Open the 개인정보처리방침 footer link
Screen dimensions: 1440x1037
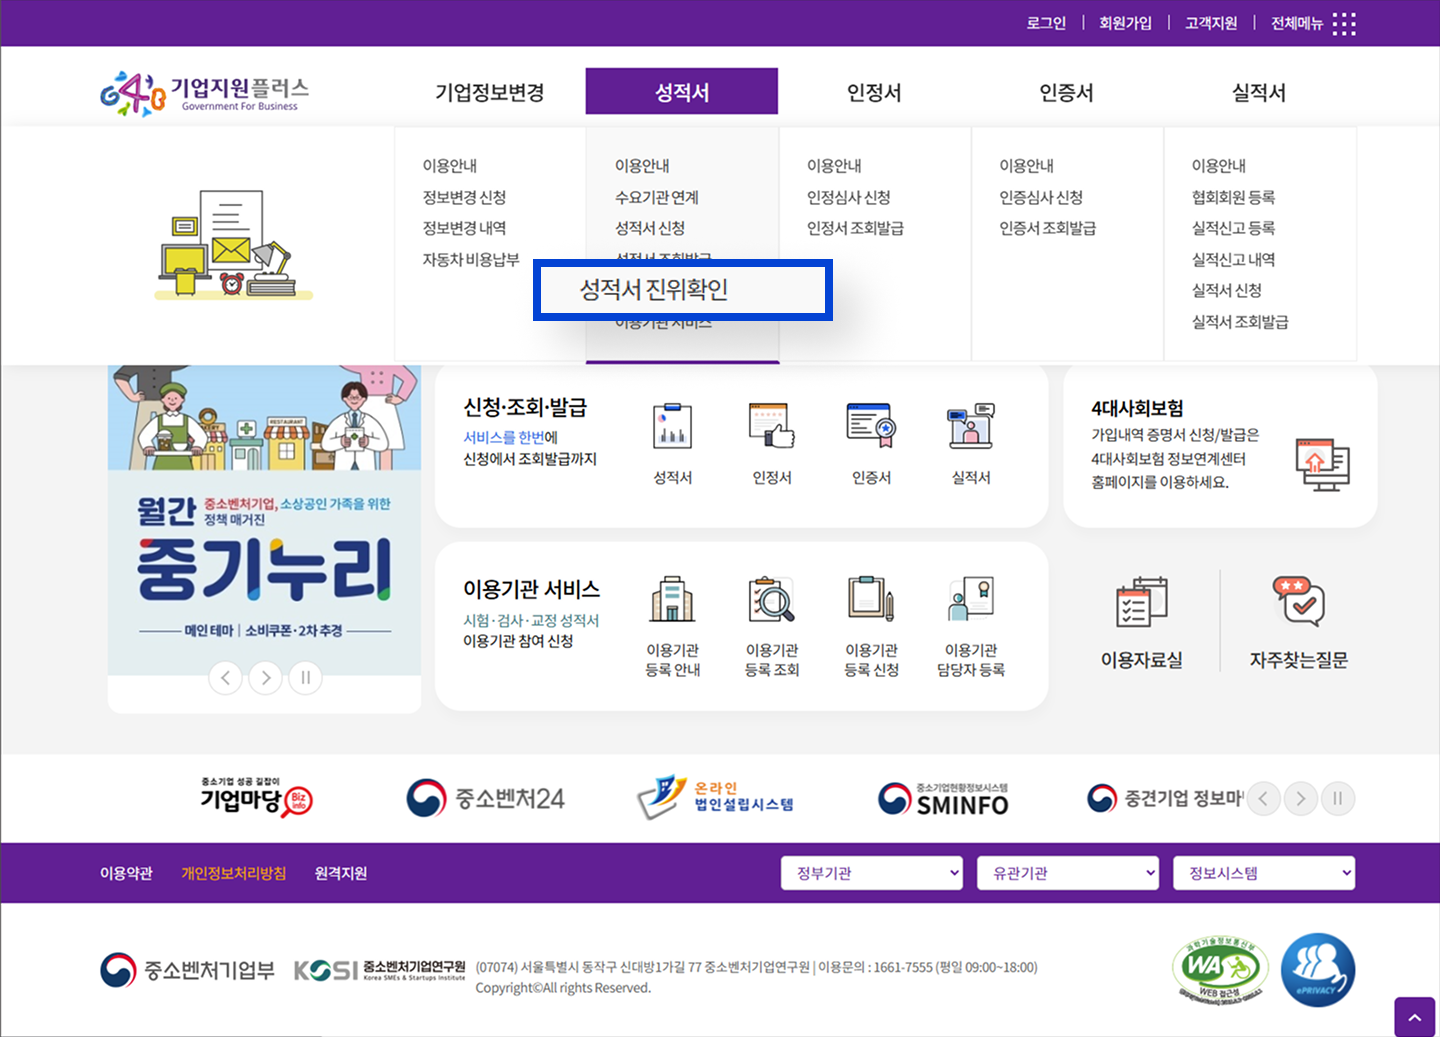[x=233, y=873]
